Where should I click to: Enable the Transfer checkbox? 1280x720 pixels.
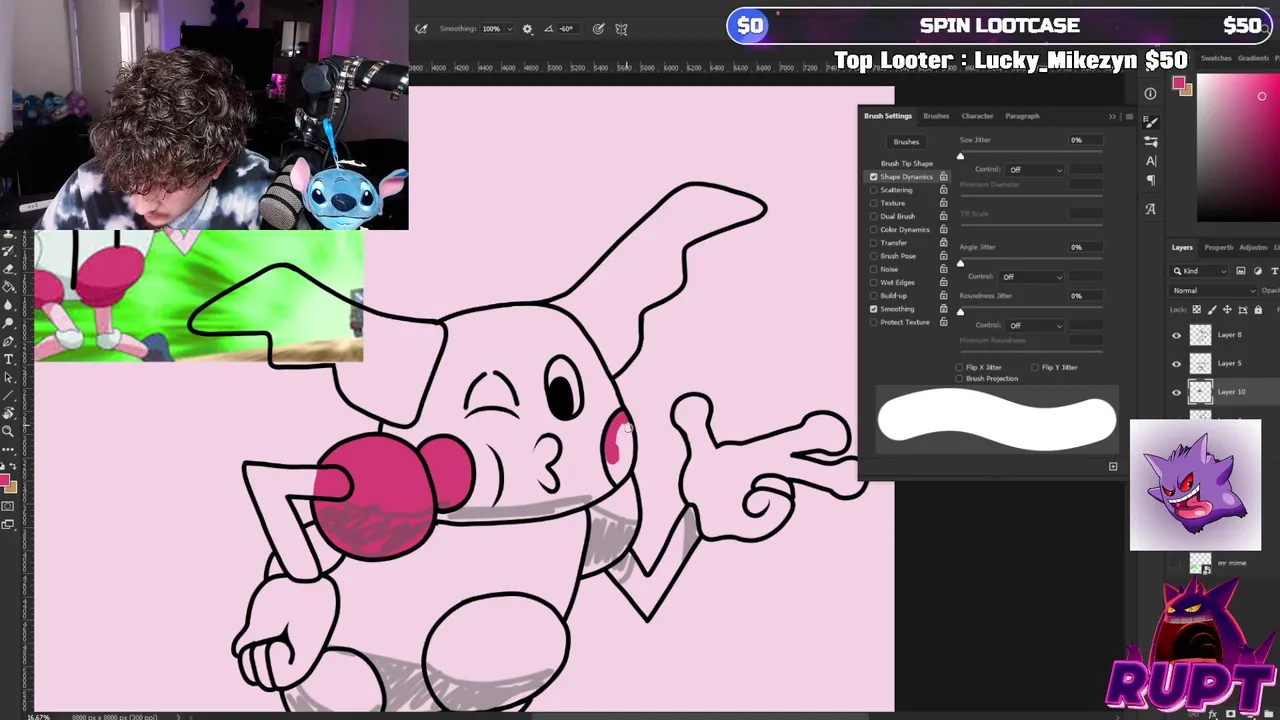[x=874, y=242]
